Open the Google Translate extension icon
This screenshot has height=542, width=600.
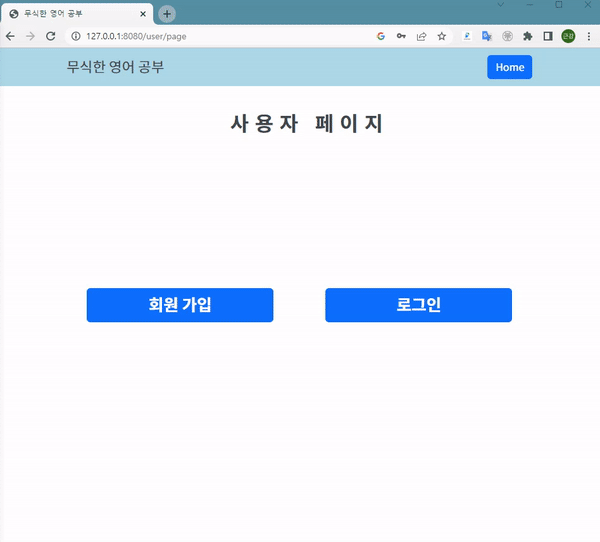(487, 36)
